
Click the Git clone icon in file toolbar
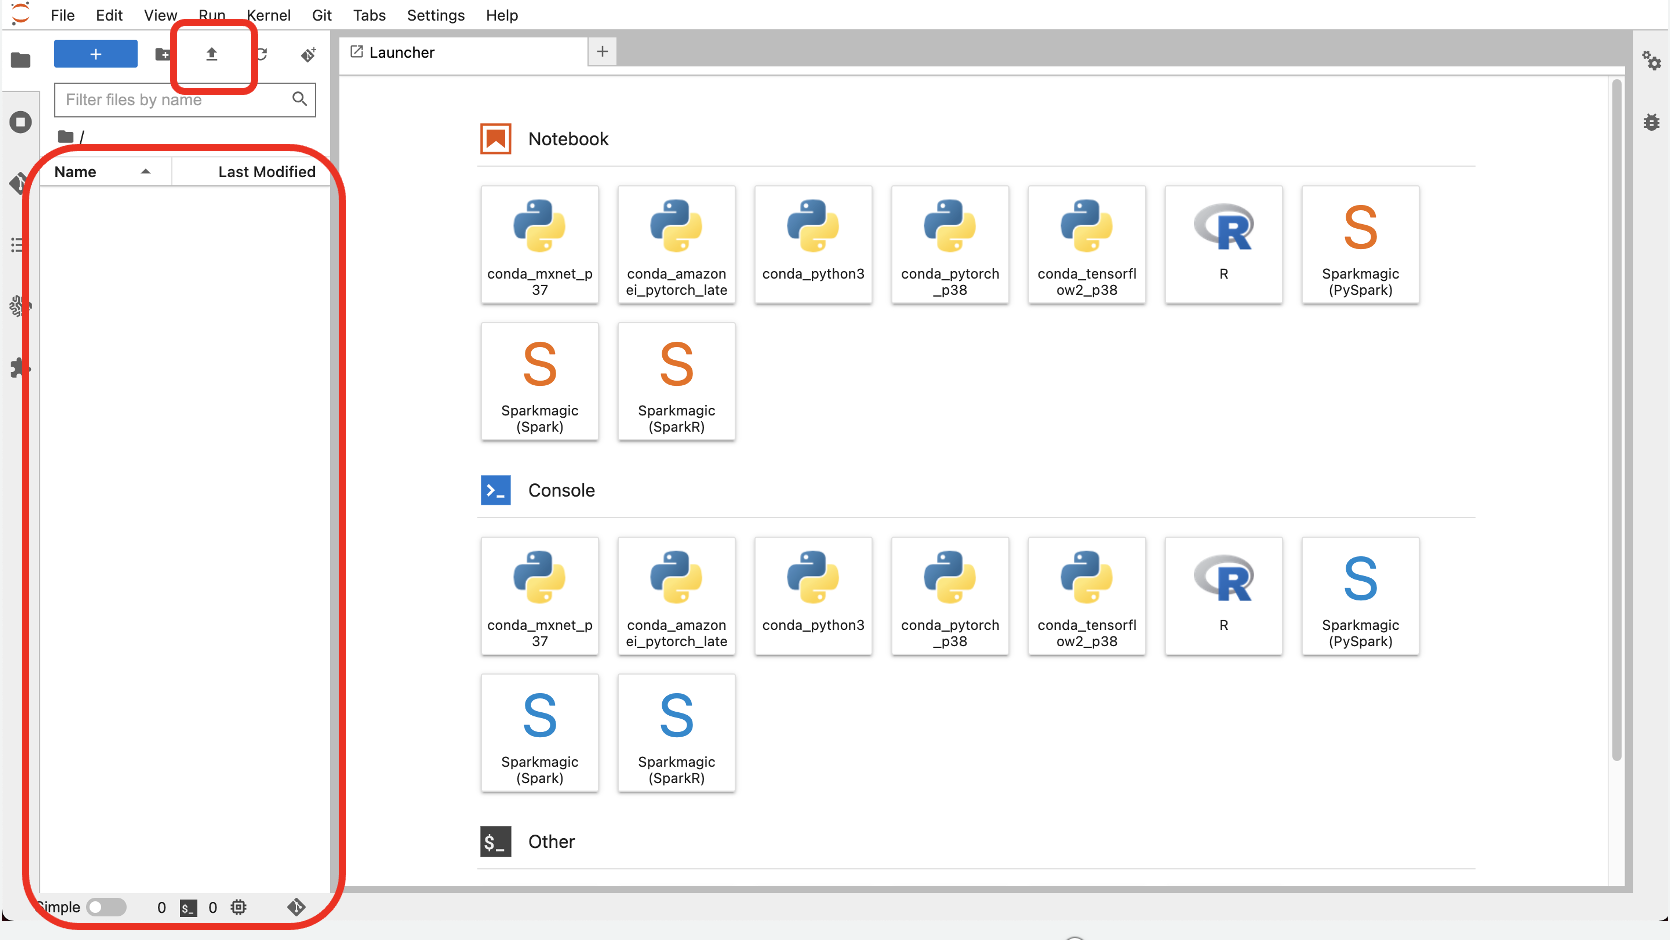coord(308,54)
